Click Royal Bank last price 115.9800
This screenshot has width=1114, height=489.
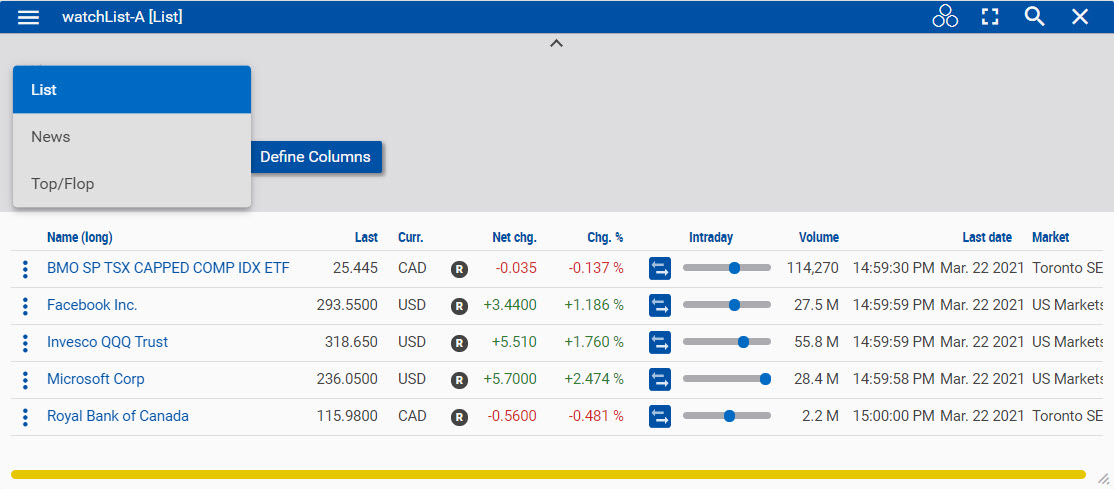pyautogui.click(x=347, y=416)
